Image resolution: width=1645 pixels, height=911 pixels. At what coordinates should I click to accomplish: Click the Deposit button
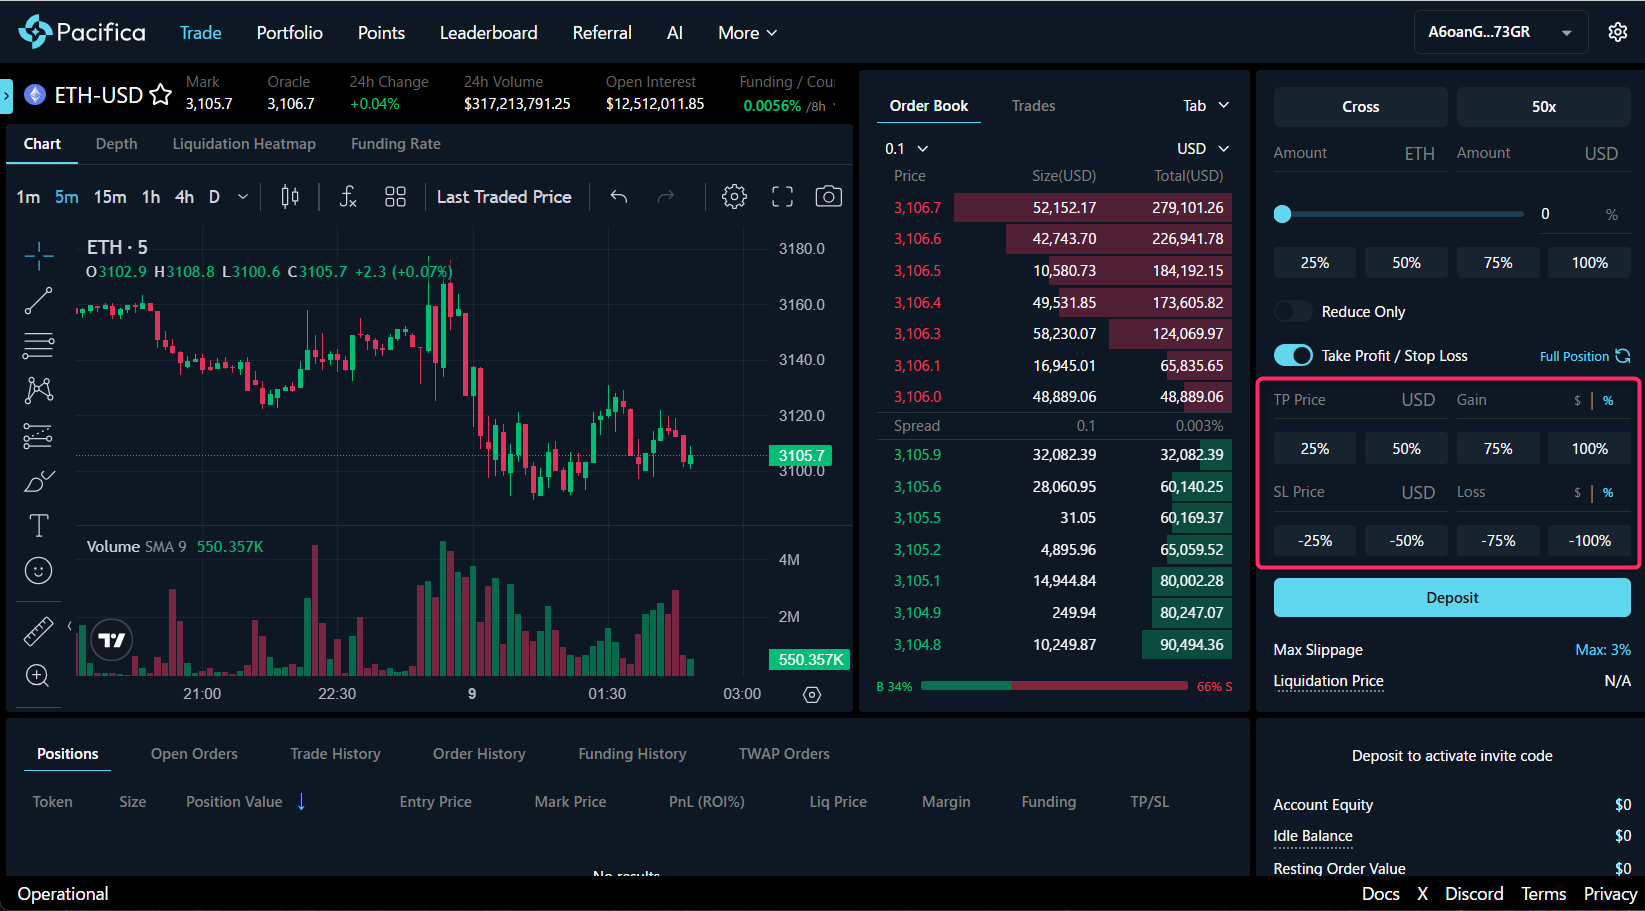(x=1451, y=598)
